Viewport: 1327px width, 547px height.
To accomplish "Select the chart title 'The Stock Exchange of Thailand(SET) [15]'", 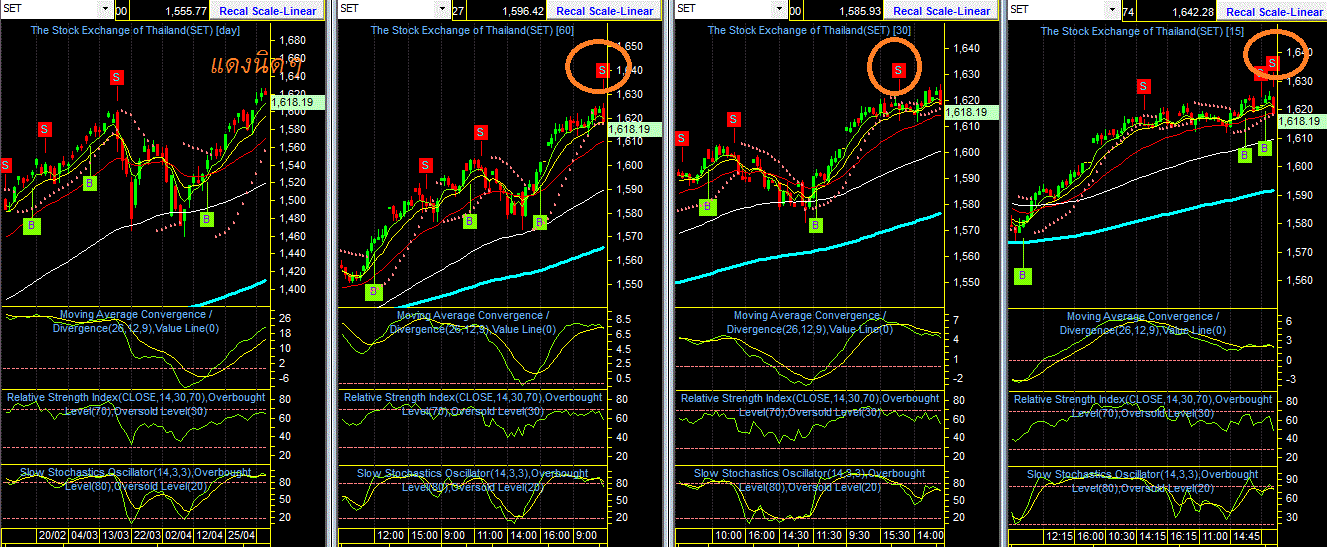I will pos(1143,31).
